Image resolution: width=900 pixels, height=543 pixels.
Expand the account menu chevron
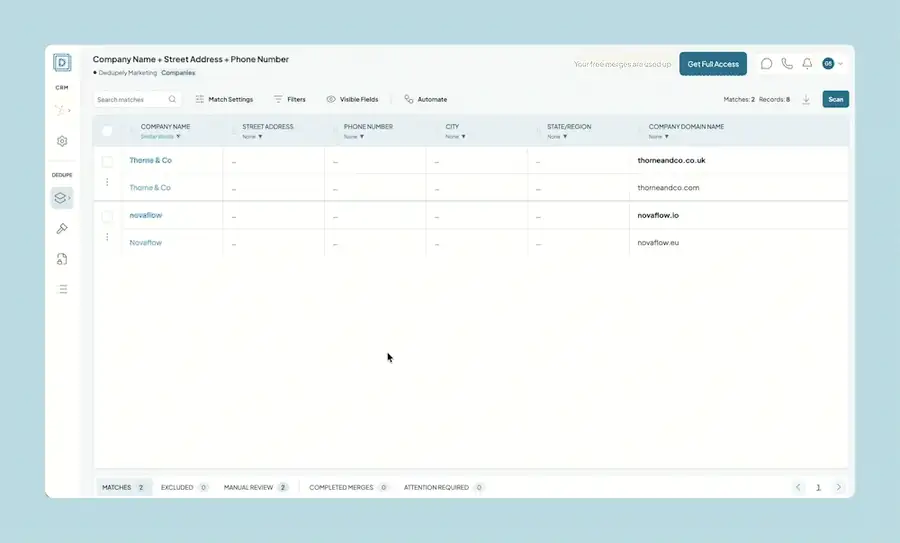840,64
